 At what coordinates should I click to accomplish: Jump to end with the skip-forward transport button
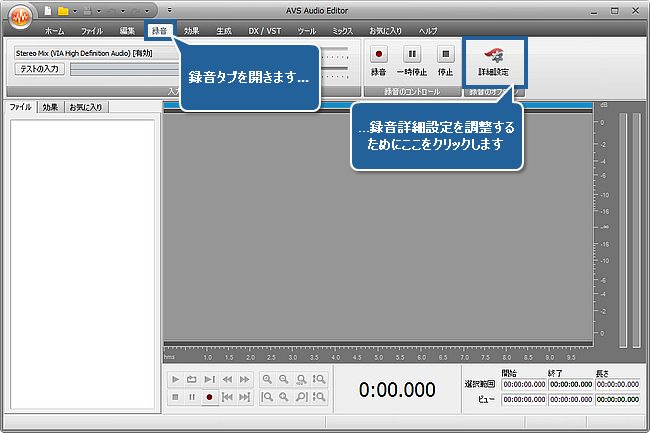point(245,397)
